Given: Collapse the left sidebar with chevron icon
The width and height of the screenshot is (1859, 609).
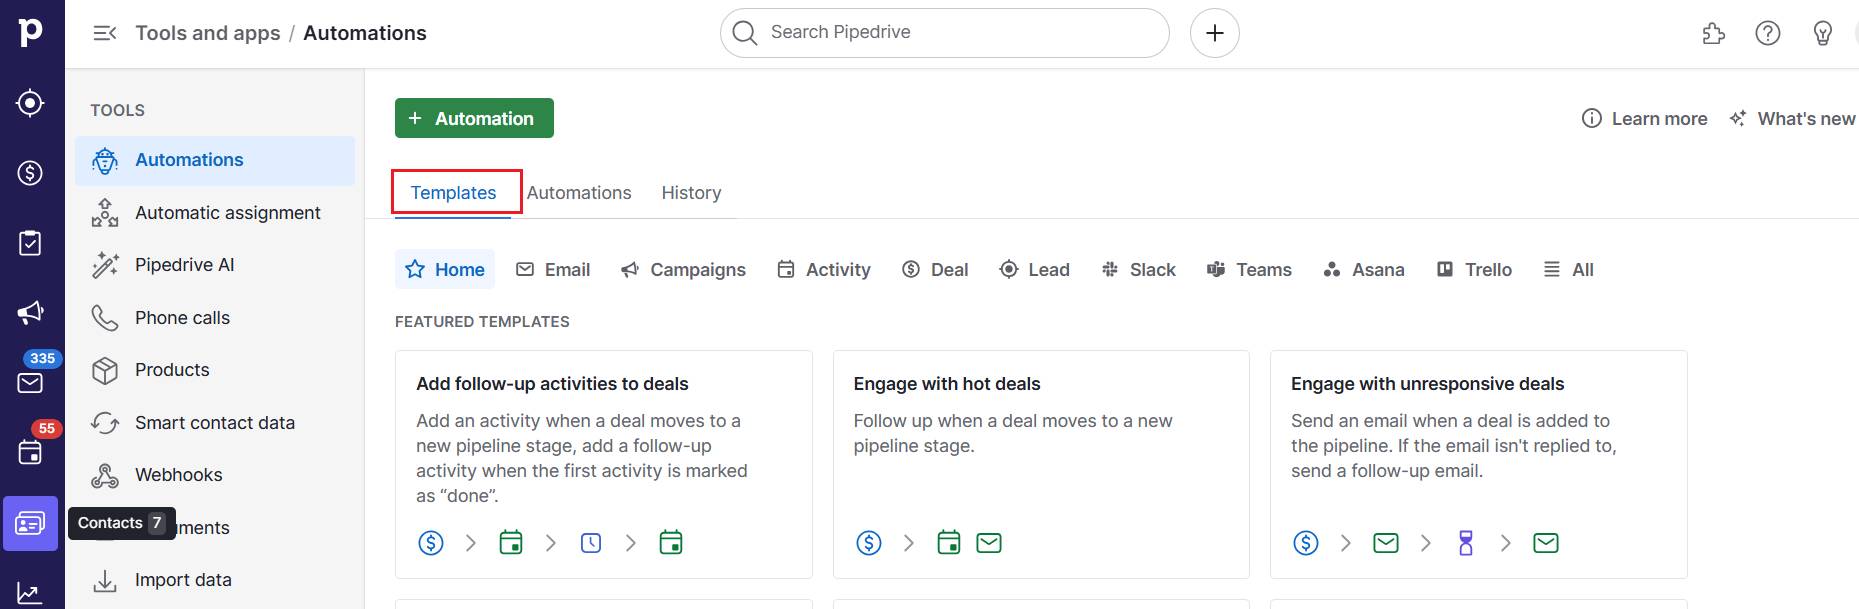Looking at the screenshot, I should click(104, 32).
